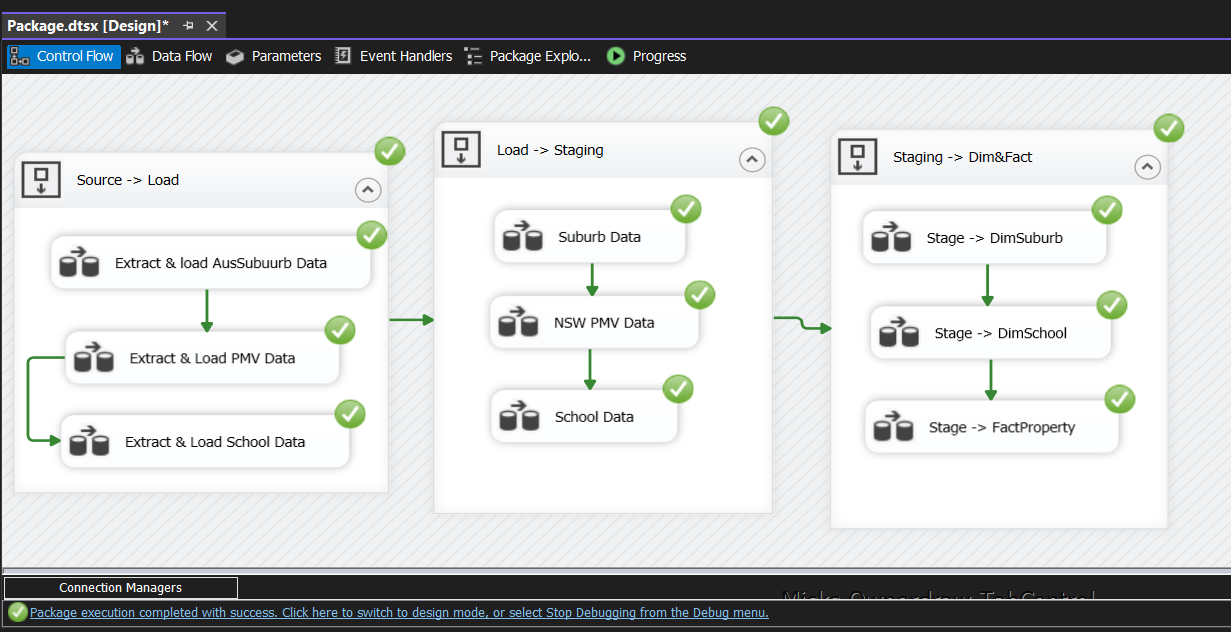Click the Staging -> Dim&Fact sequence container icon
This screenshot has height=632, width=1231.
[857, 157]
